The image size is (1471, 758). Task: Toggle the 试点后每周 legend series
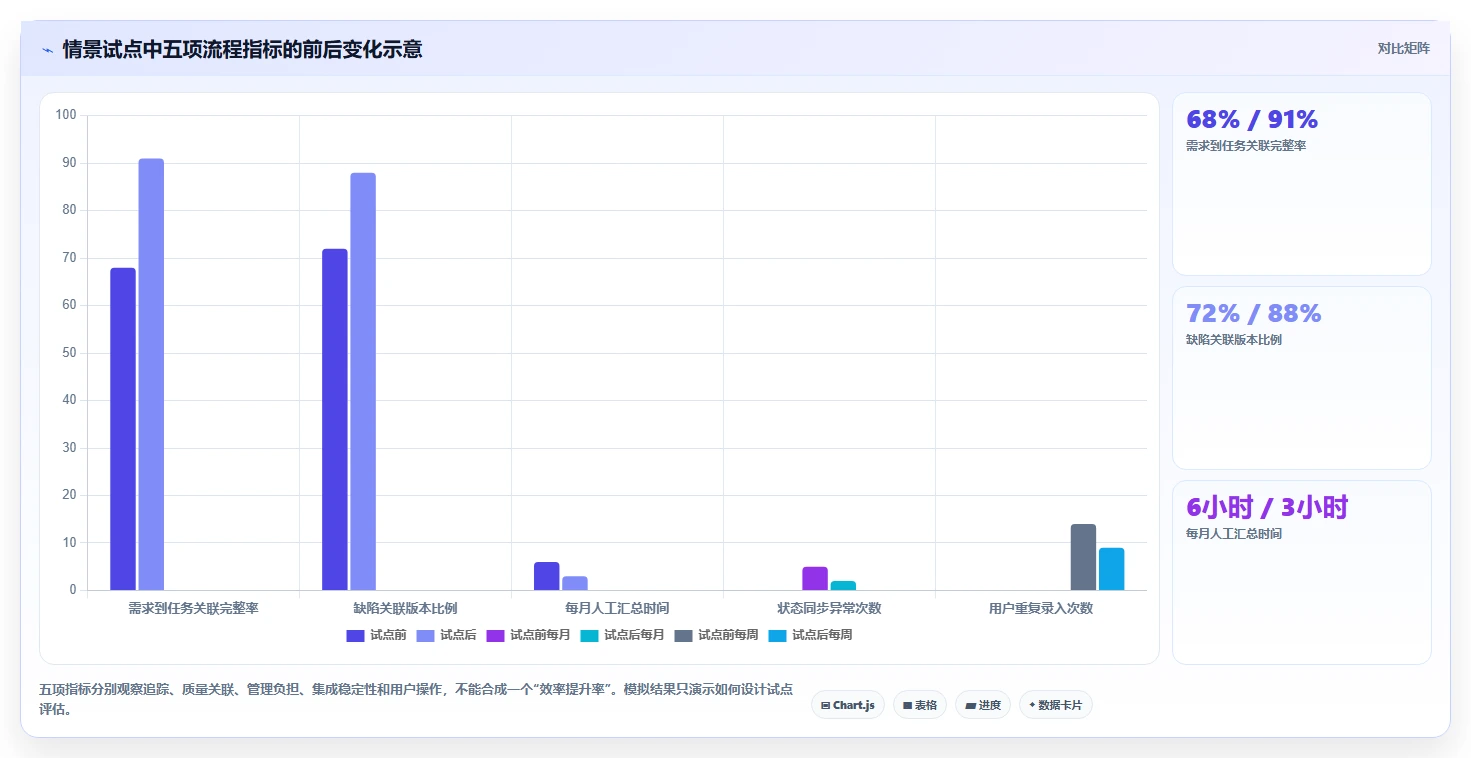point(810,635)
